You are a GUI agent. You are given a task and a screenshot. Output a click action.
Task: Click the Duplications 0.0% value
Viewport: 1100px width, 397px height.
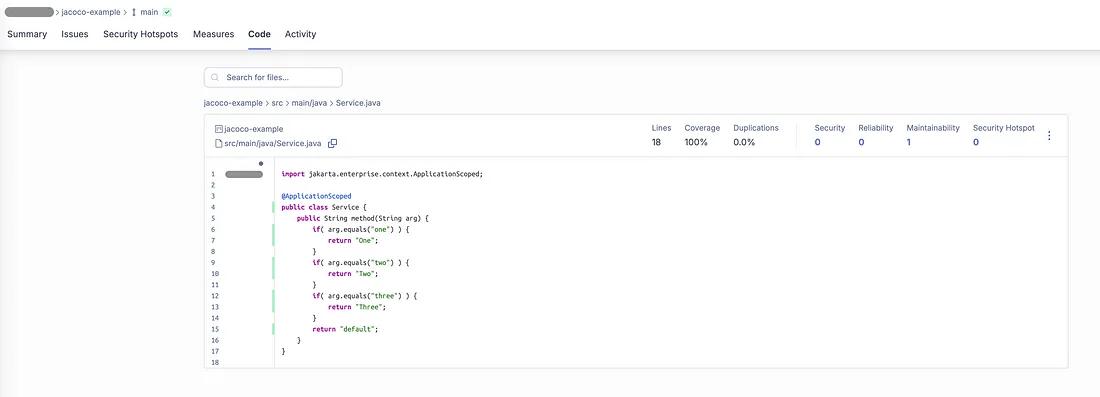tap(744, 142)
